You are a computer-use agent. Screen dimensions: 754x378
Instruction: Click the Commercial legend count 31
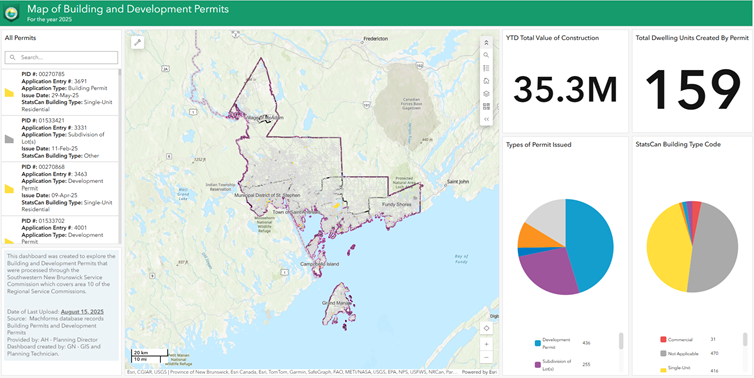coord(713,340)
